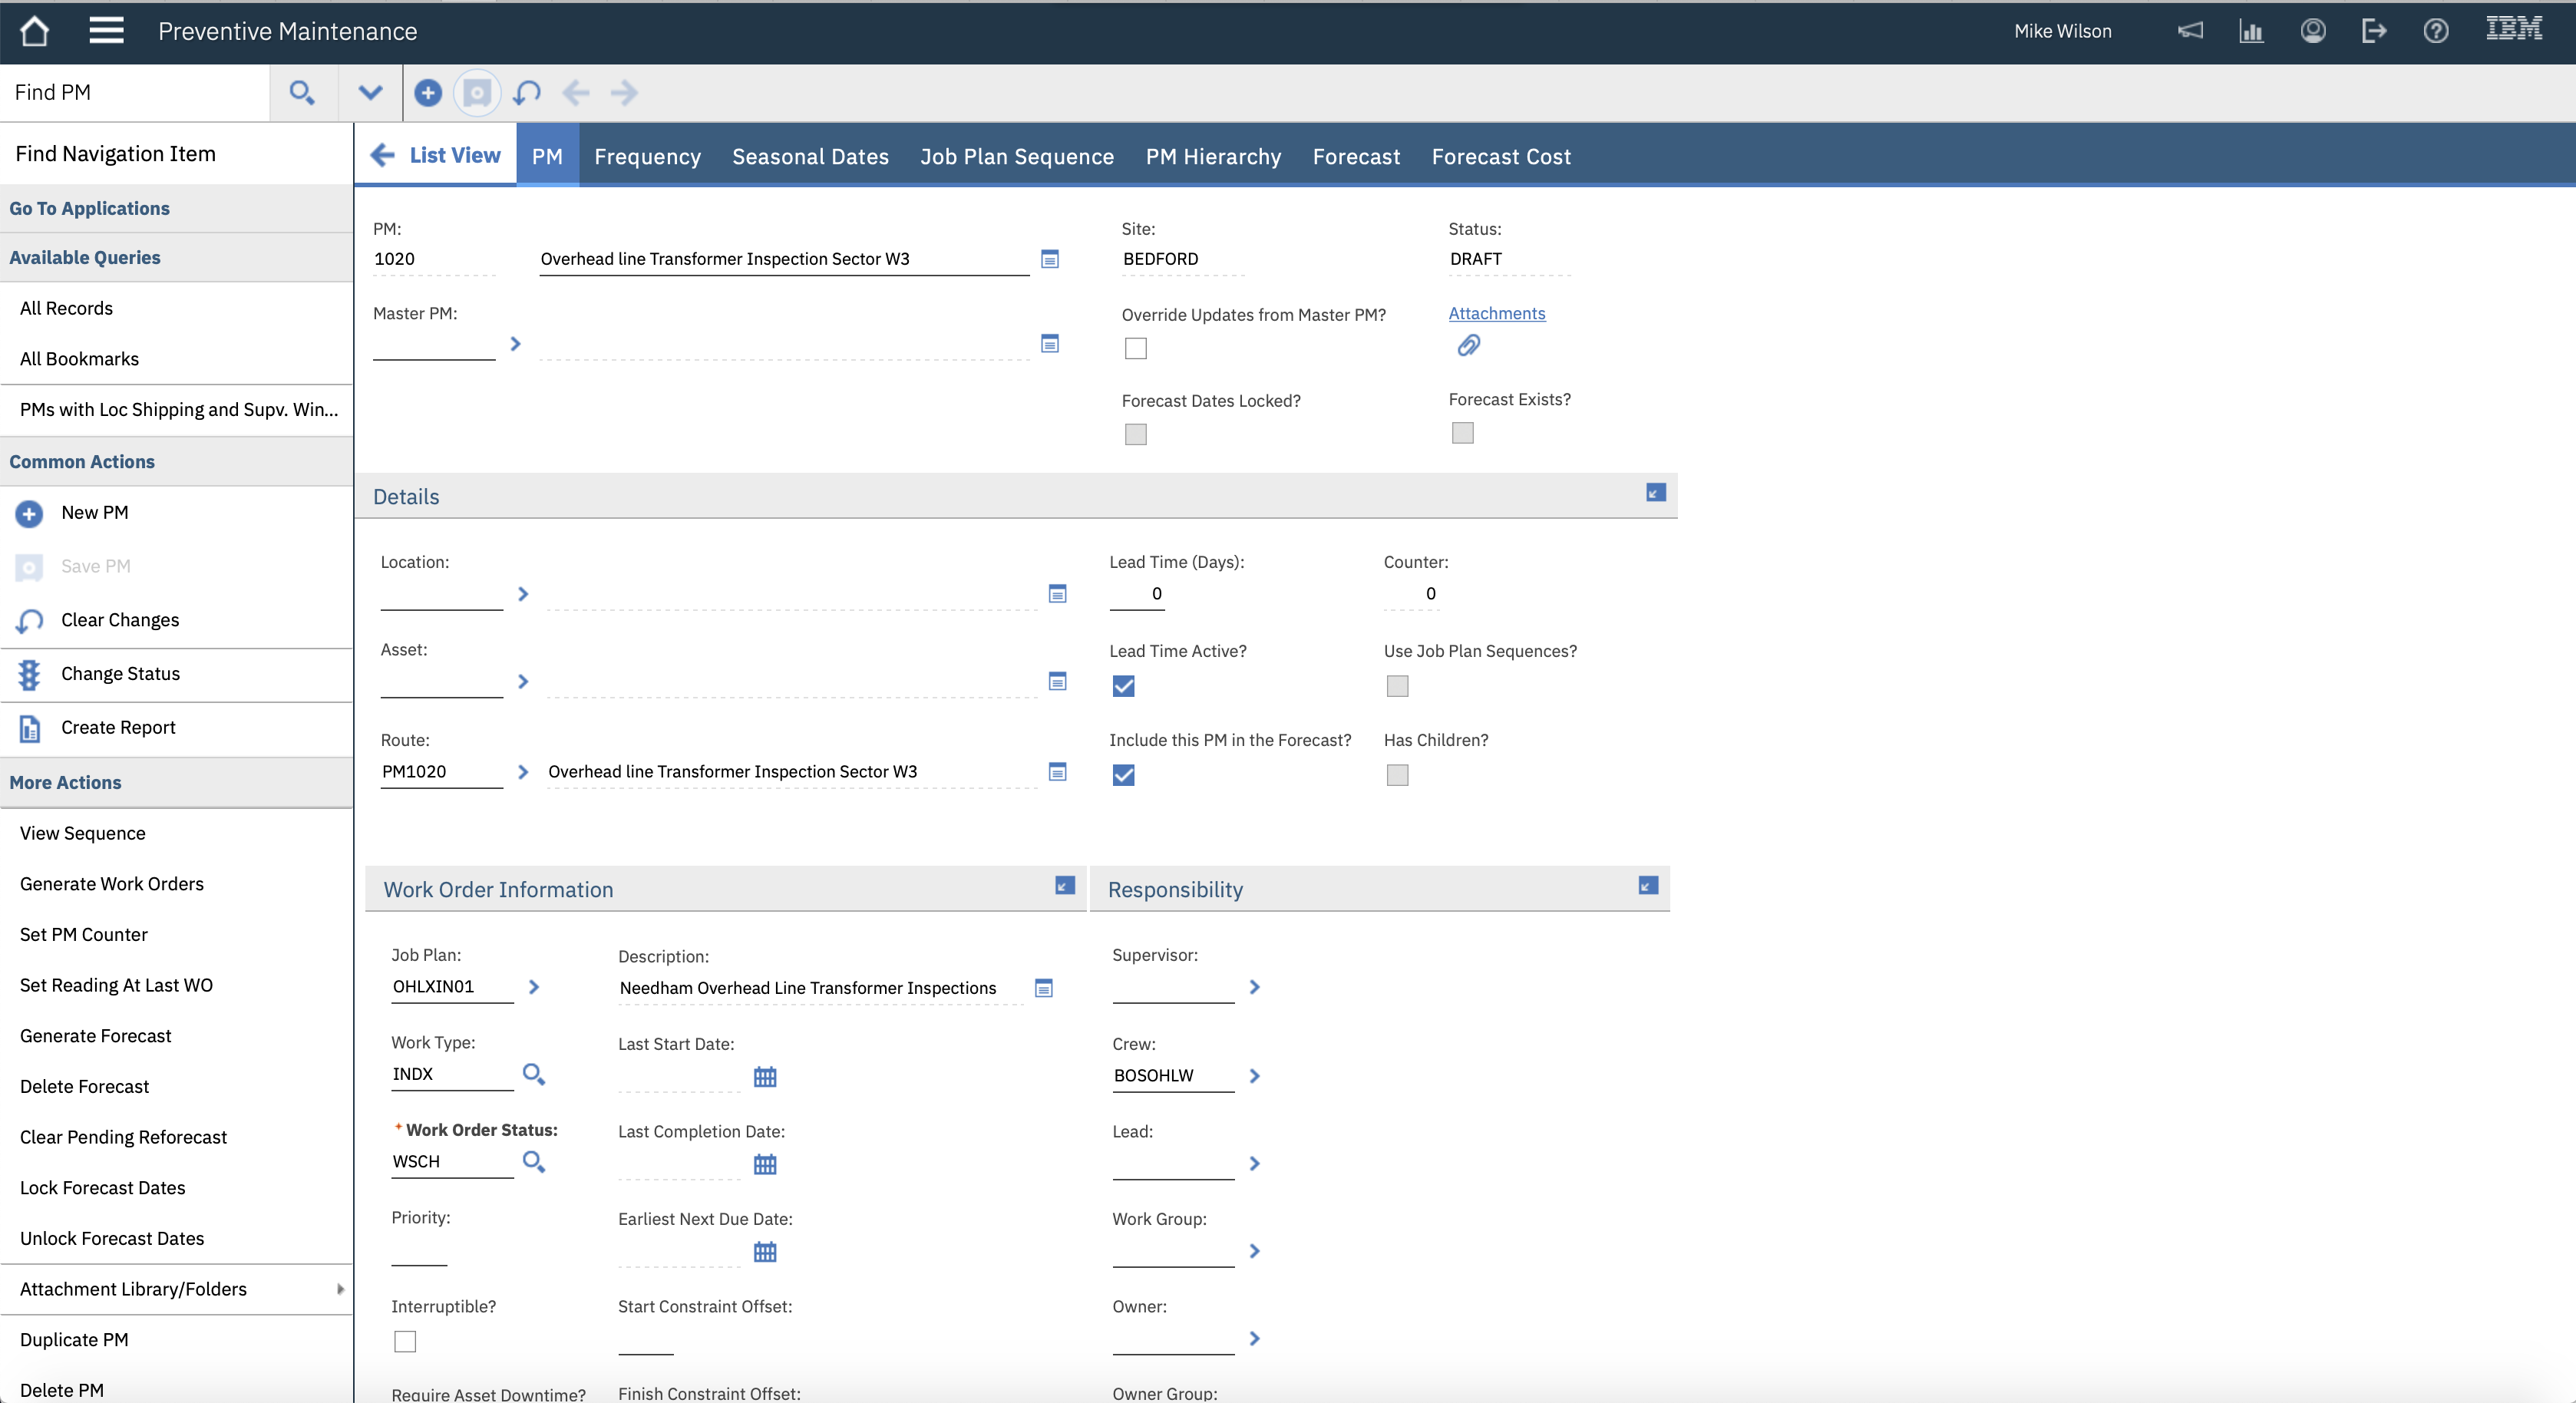2576x1403 pixels.
Task: Check Override Updates from Master PM
Action: pyautogui.click(x=1135, y=348)
